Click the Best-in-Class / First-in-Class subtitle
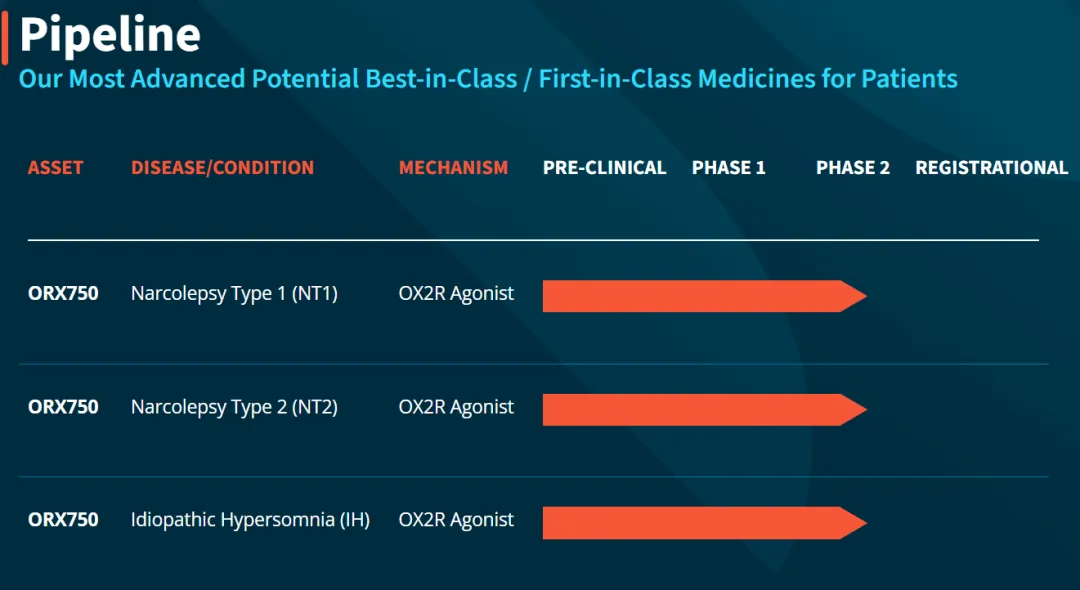 click(488, 79)
